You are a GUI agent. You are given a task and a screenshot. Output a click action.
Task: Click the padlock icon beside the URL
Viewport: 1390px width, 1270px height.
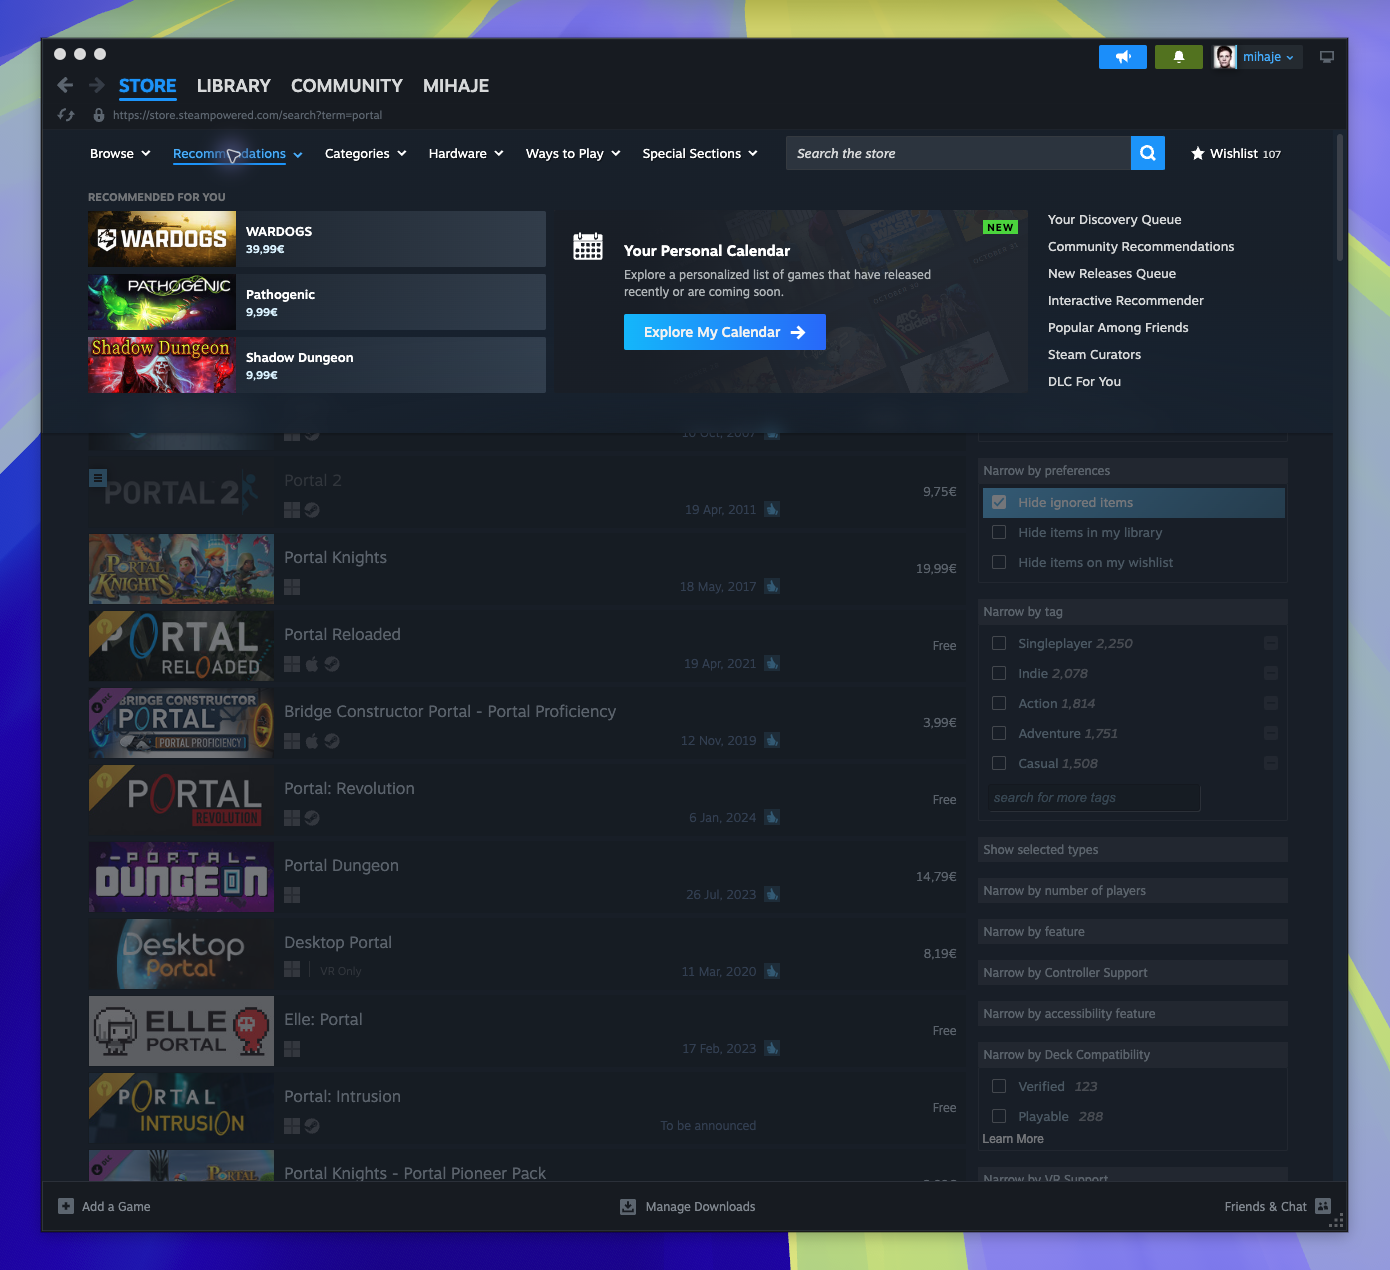click(x=99, y=115)
